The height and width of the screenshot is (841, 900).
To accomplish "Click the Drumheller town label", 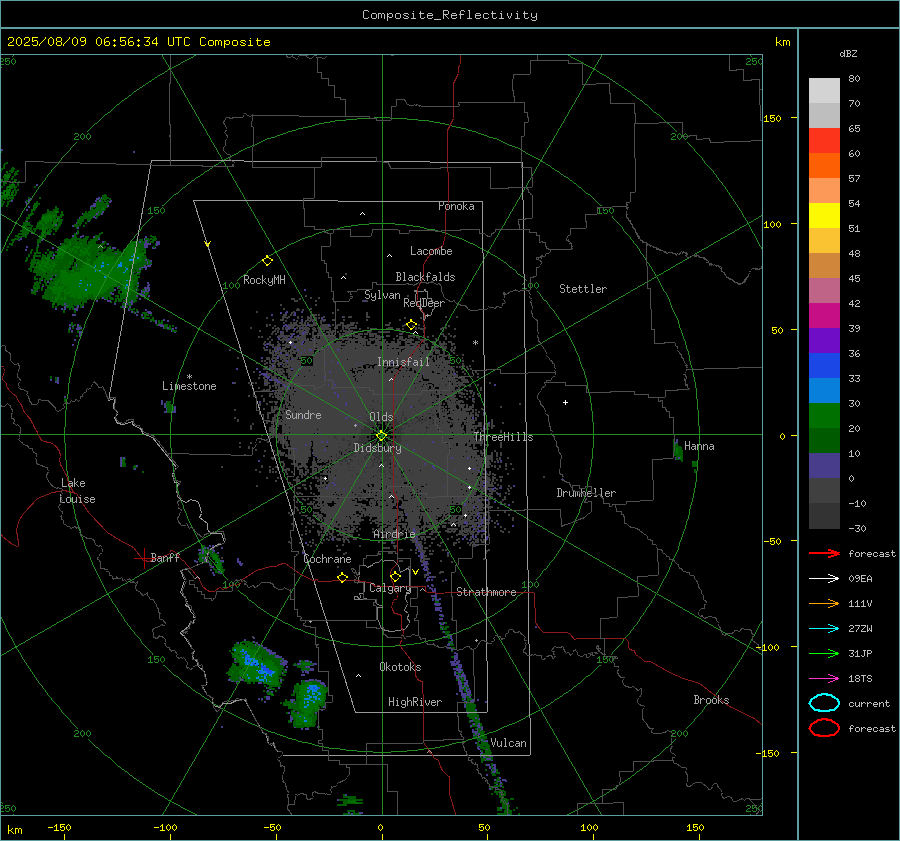I will [x=586, y=493].
